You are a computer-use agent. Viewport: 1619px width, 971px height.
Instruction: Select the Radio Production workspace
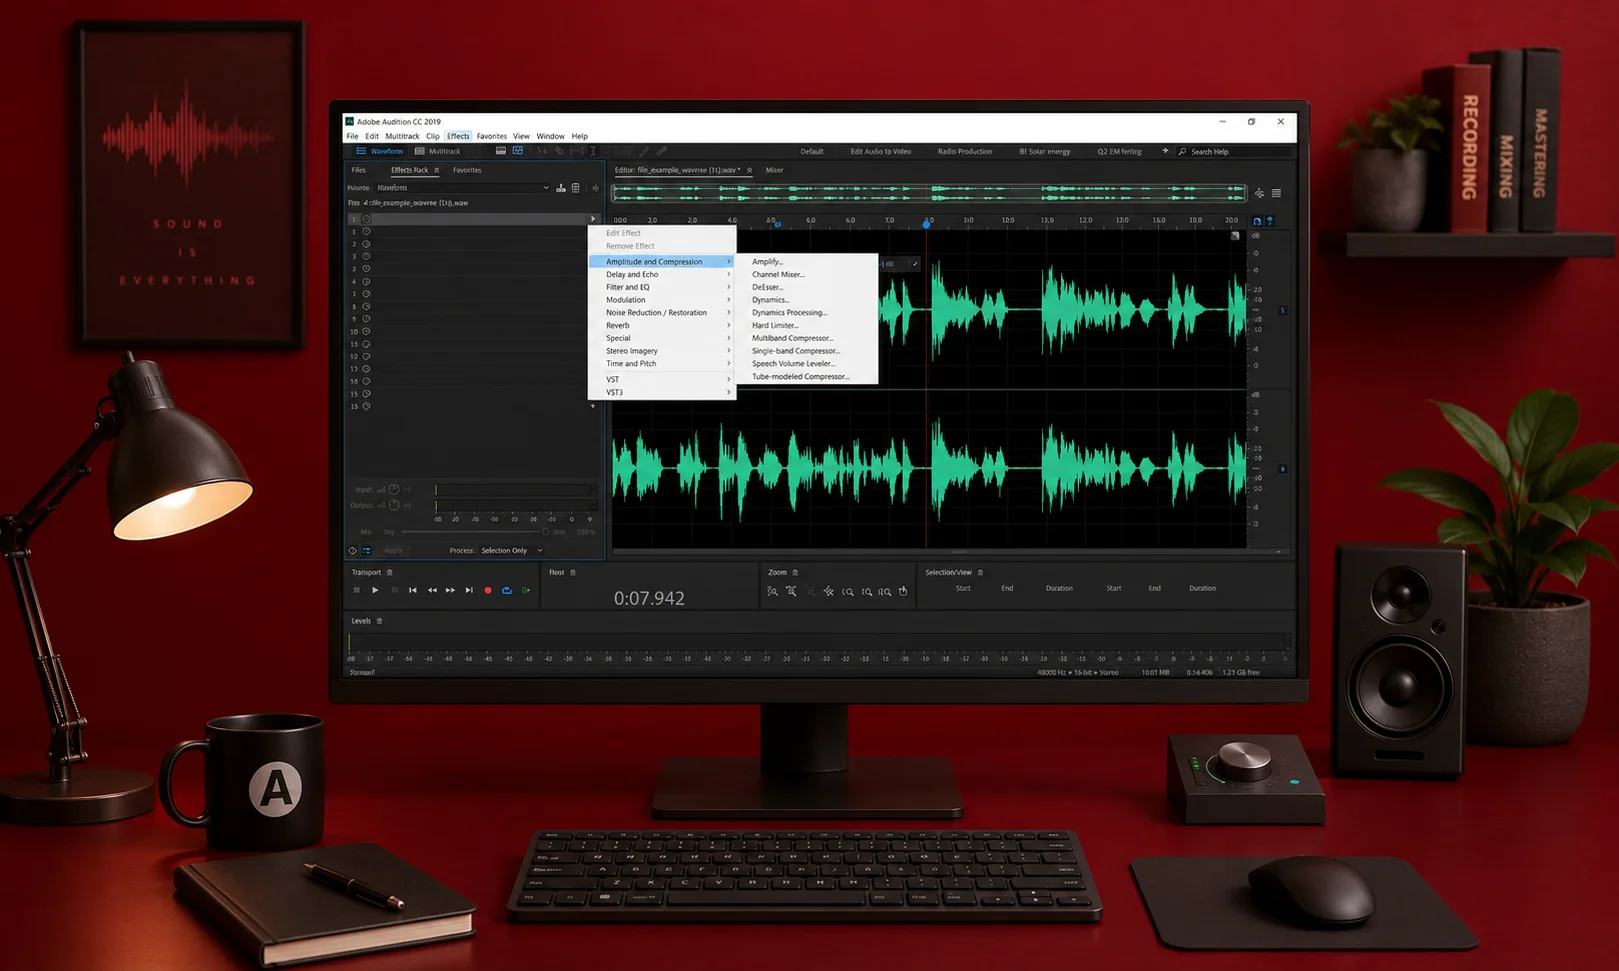click(x=965, y=152)
